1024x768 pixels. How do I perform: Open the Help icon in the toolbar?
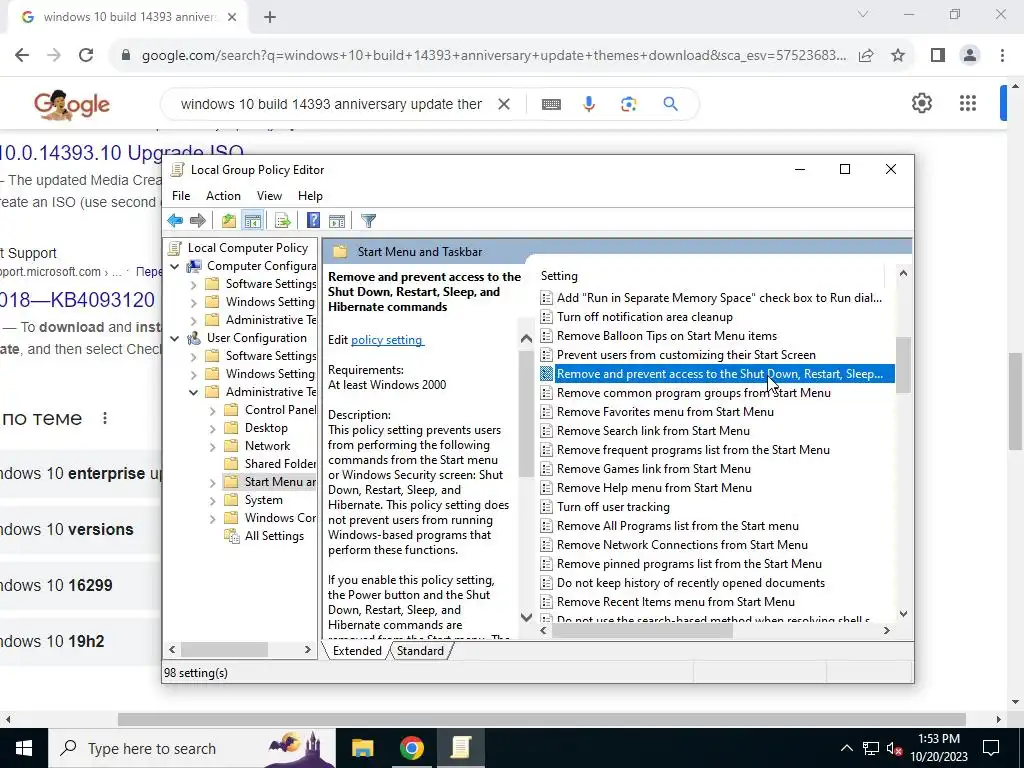[313, 221]
